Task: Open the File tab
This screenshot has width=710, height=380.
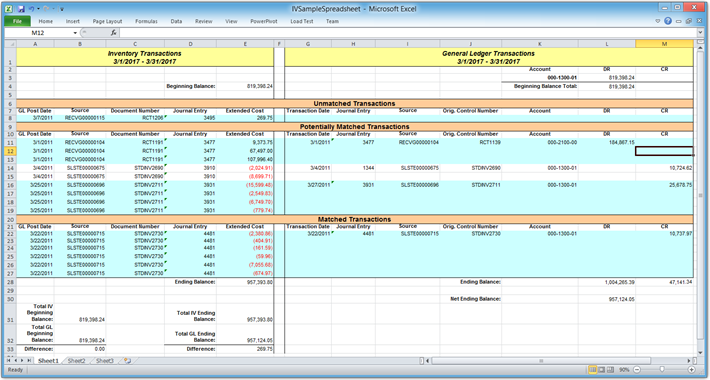Action: coord(17,21)
